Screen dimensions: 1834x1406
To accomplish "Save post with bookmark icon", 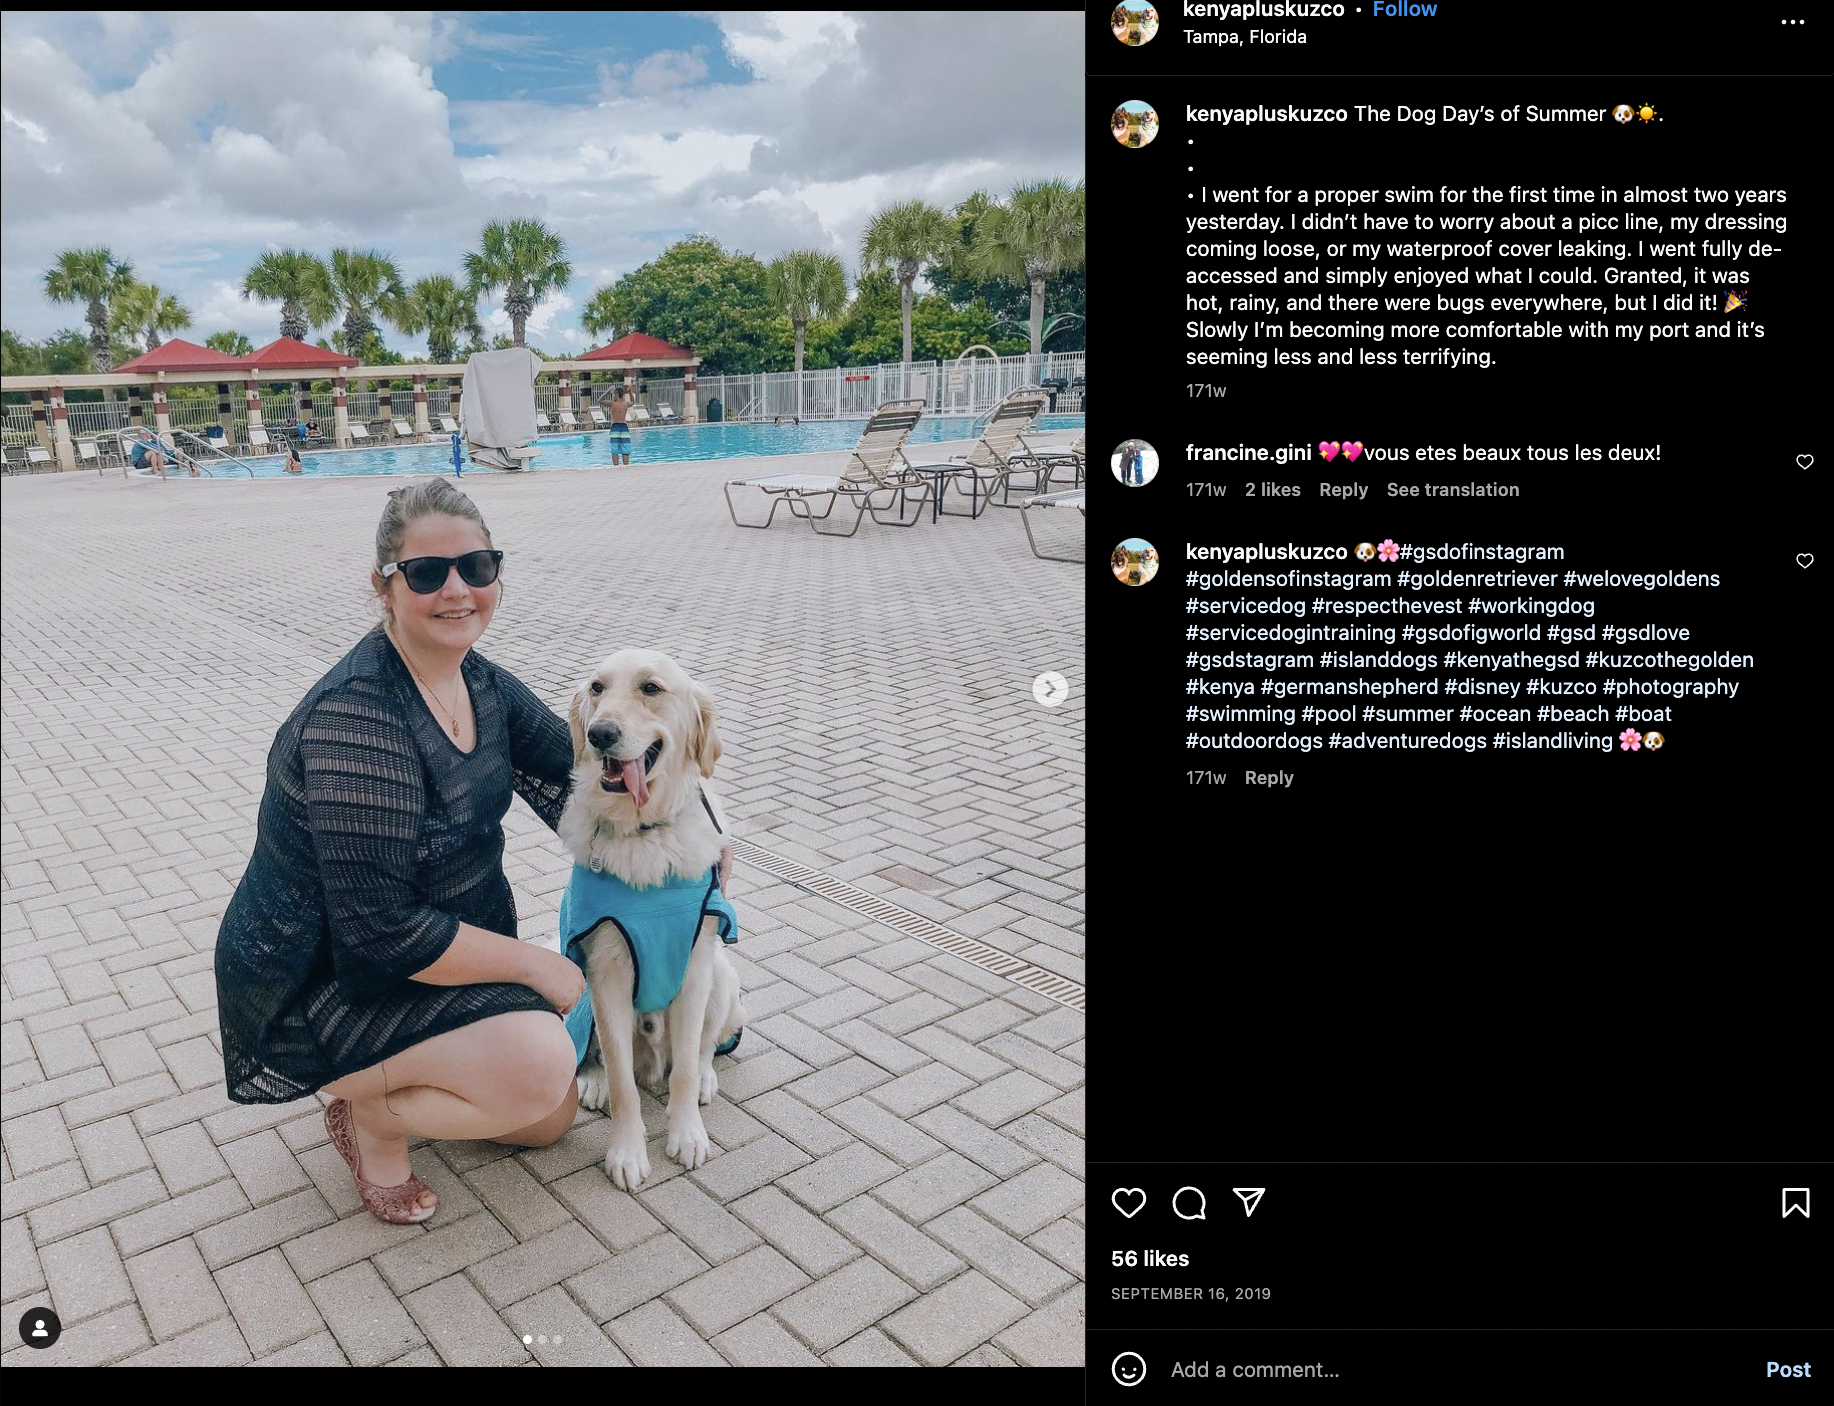I will (1795, 1202).
